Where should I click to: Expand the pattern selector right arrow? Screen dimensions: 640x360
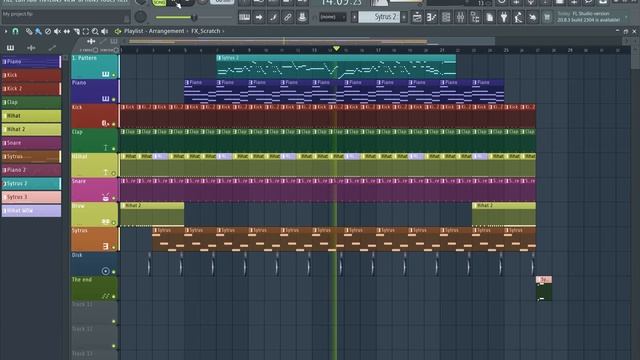click(404, 17)
